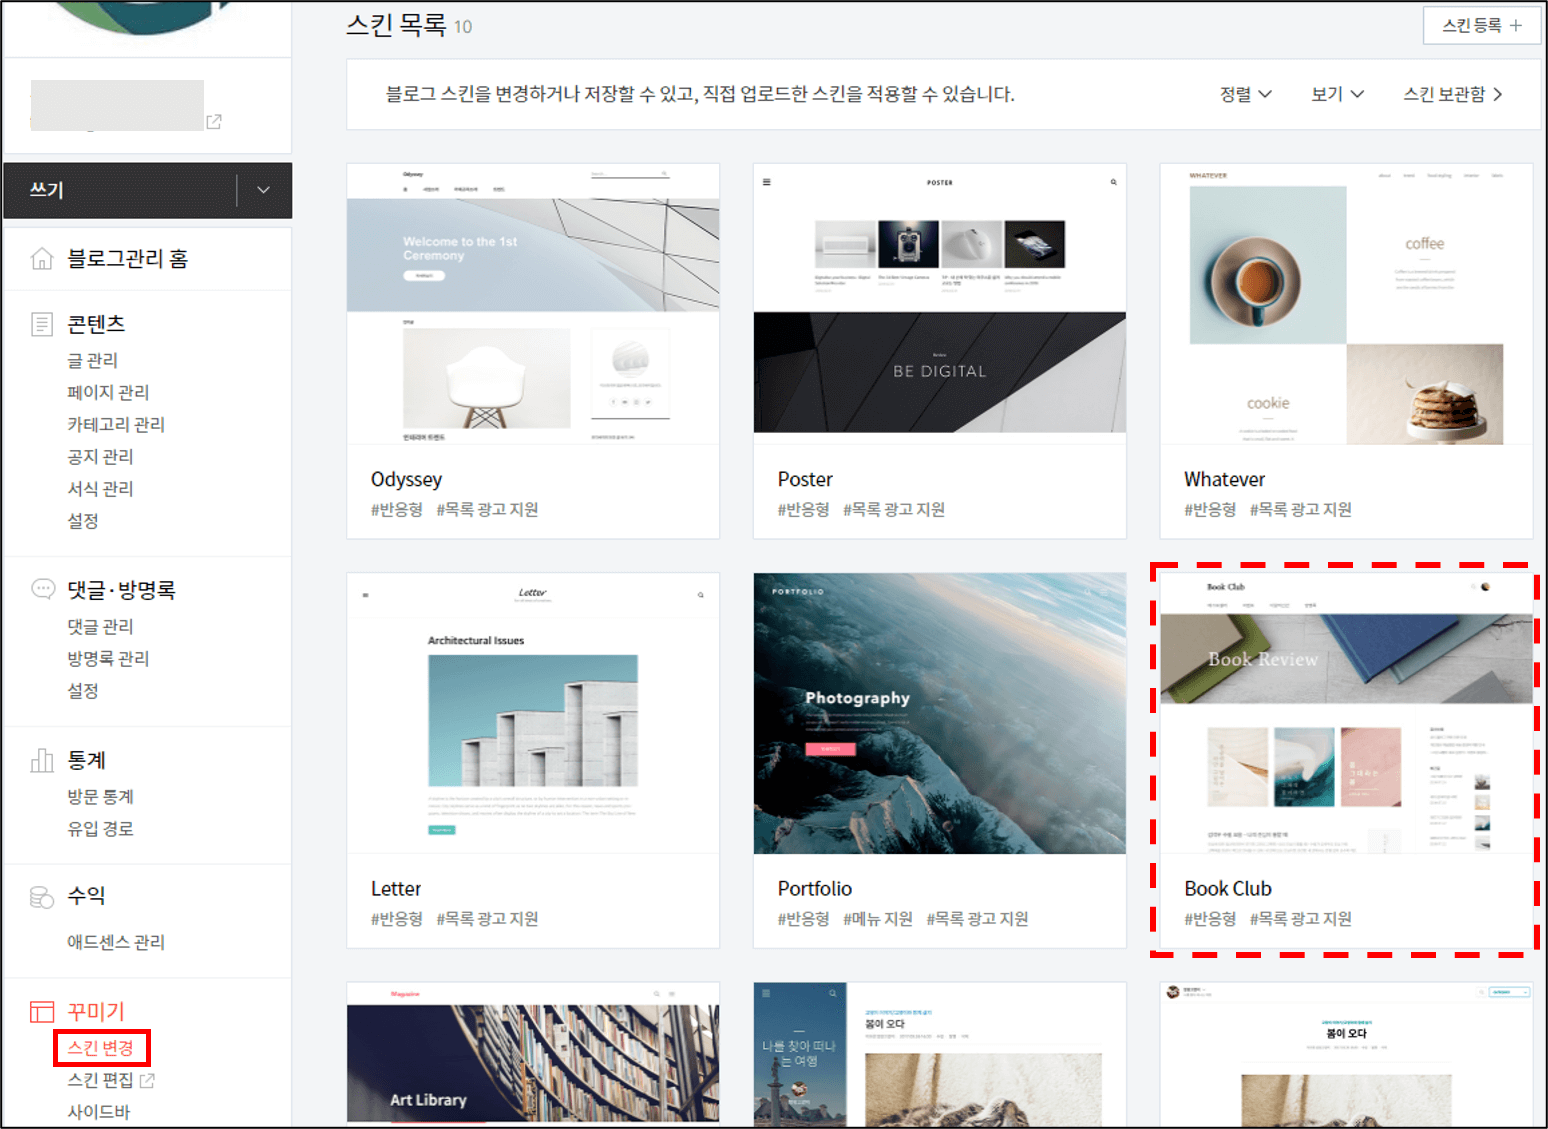Click the external-link icon beside 스킨 편집
This screenshot has width=1548, height=1129.
148,1080
